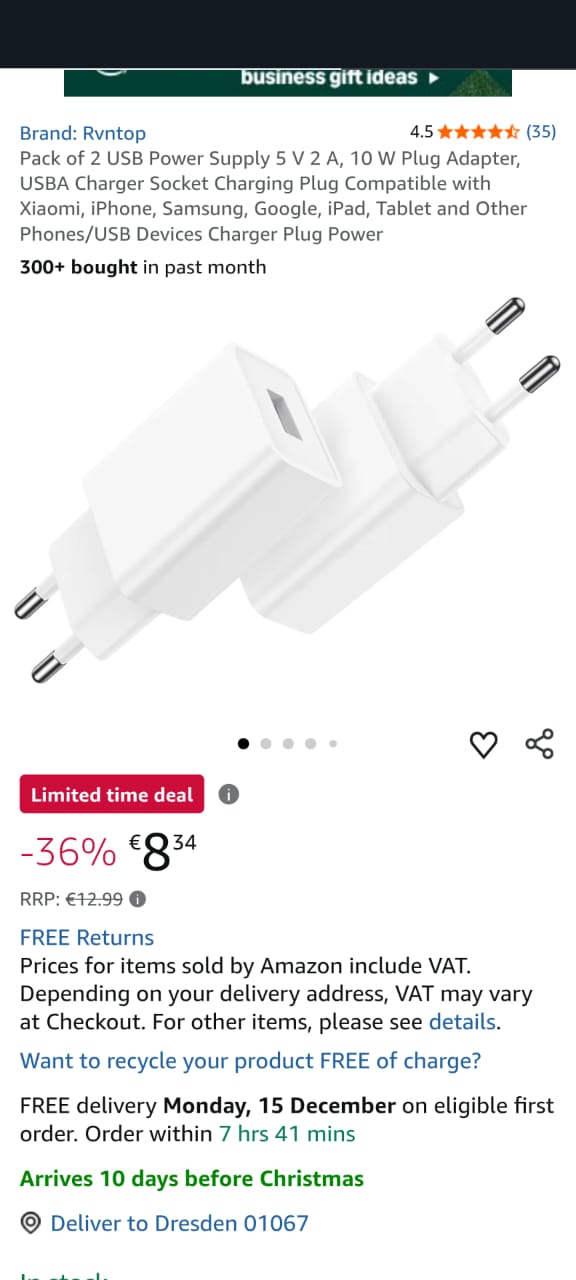Screen dimensions: 576x1280
Task: Open recycle your product FREE link
Action: point(251,1060)
